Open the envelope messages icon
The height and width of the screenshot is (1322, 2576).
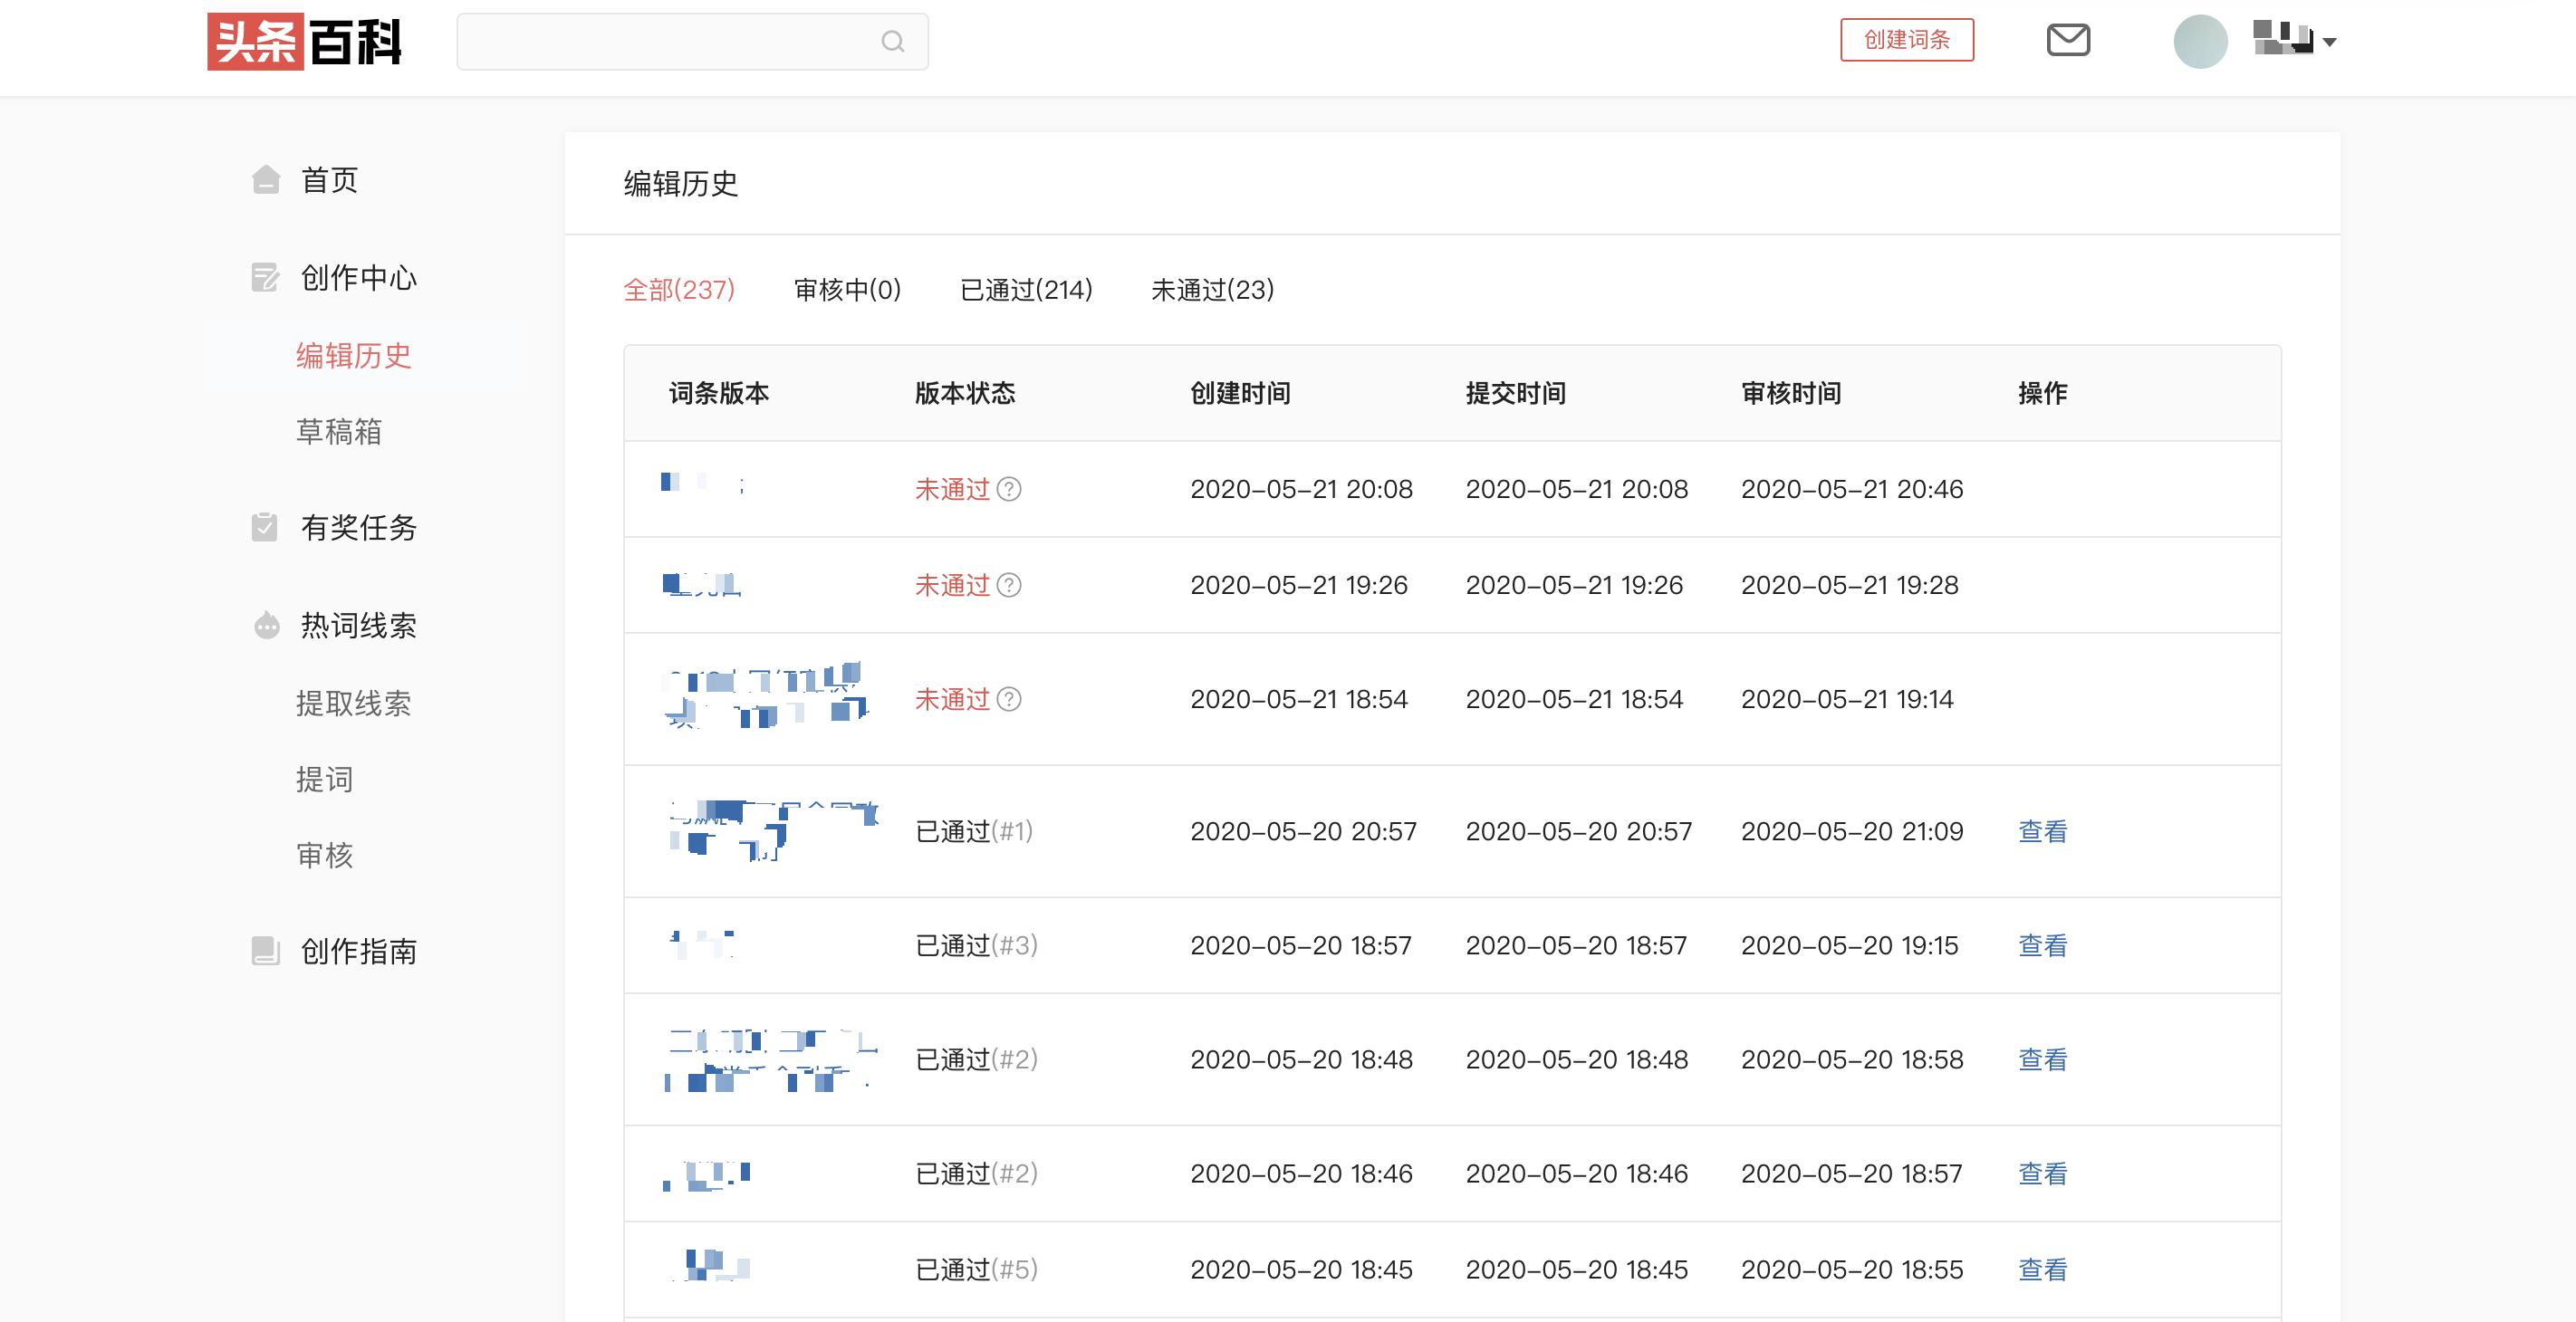tap(2069, 41)
